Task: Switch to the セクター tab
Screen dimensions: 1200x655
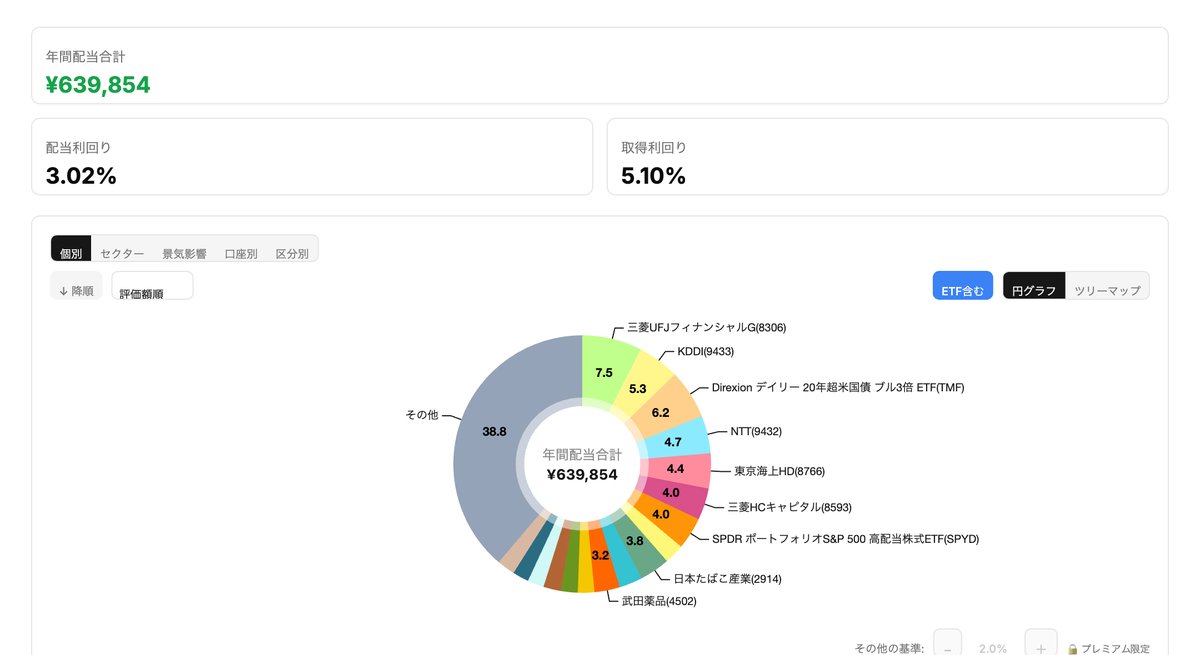Action: [x=122, y=254]
